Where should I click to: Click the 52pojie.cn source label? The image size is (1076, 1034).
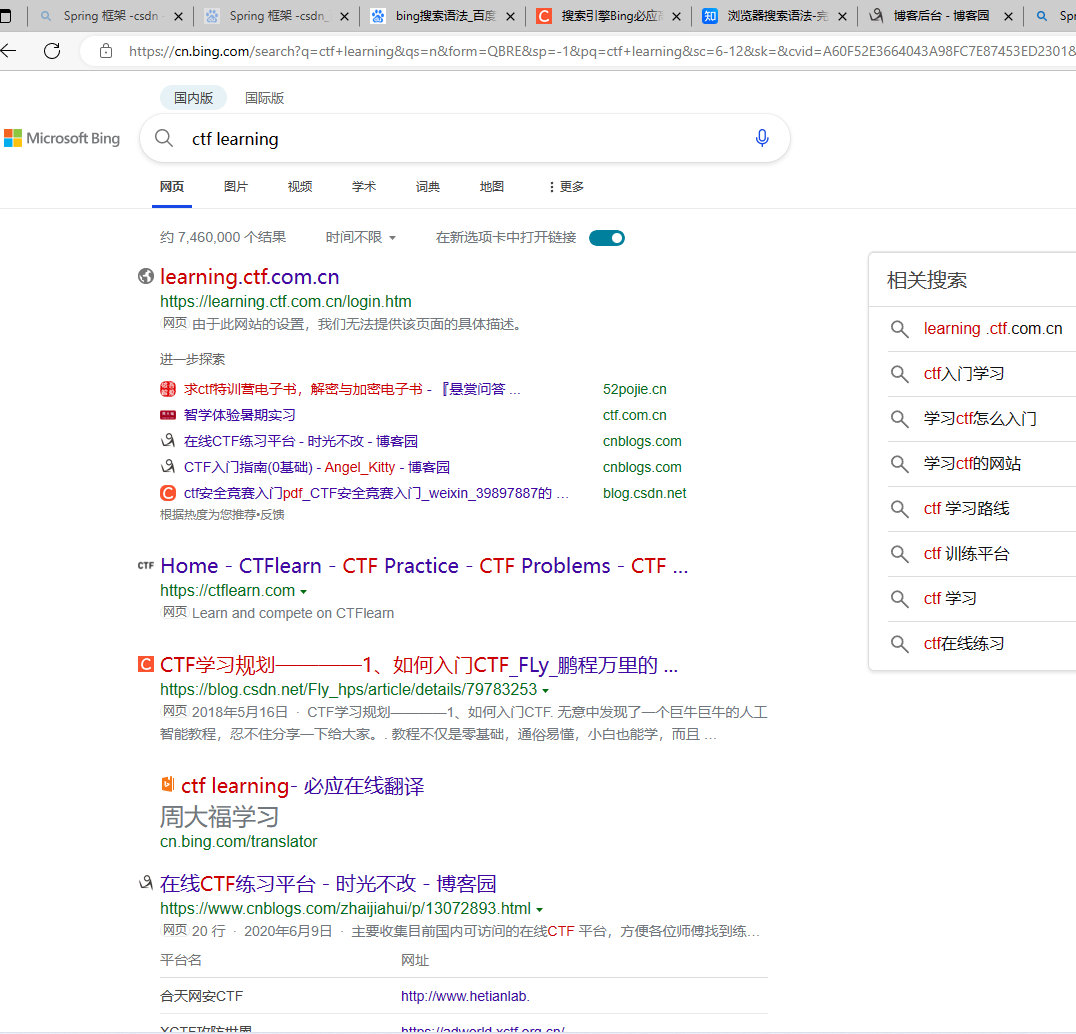(x=635, y=390)
